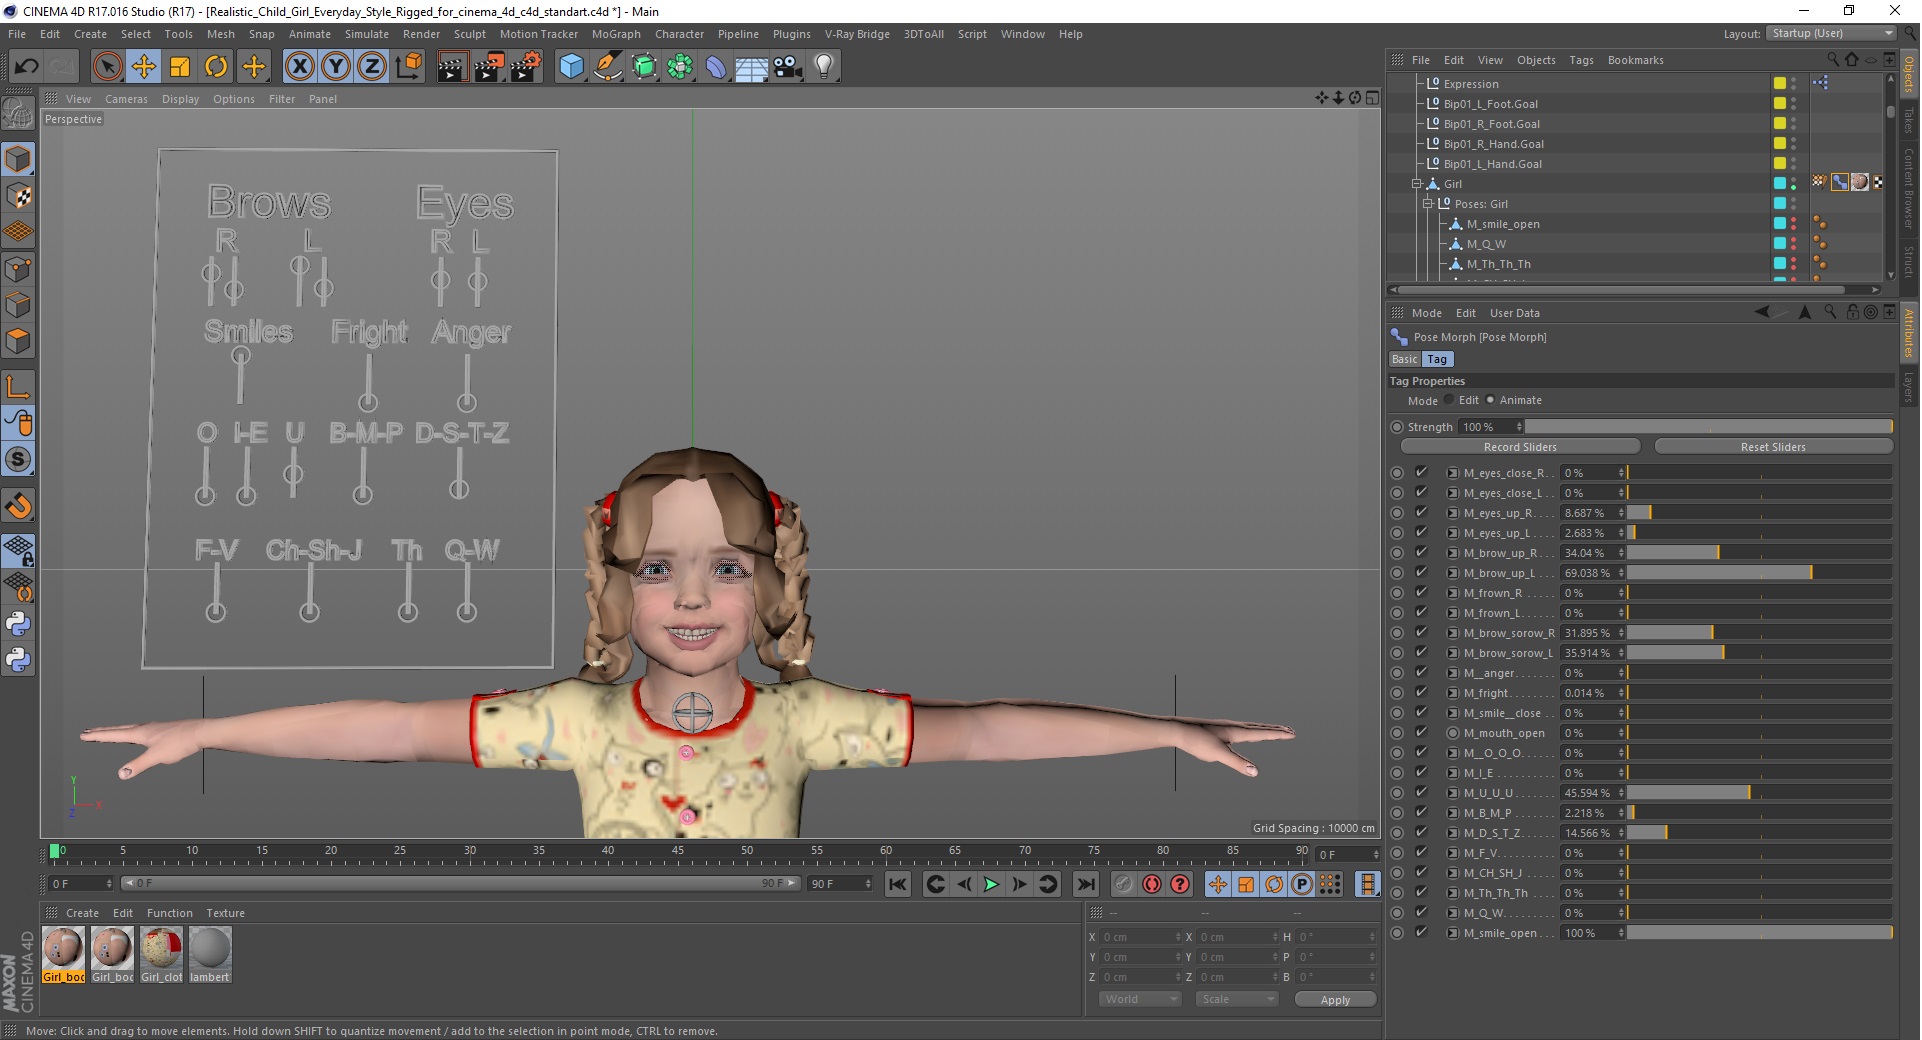Open Edit Render Settings icon
Viewport: 1922px width, 1040px height.
[x=526, y=67]
